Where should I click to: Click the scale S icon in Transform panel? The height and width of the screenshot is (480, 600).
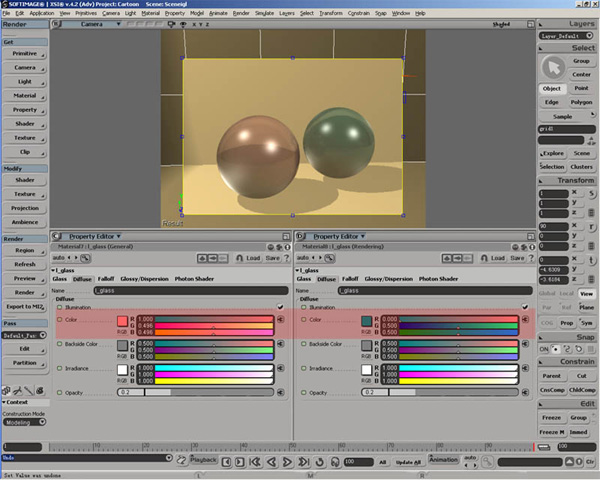coord(592,193)
